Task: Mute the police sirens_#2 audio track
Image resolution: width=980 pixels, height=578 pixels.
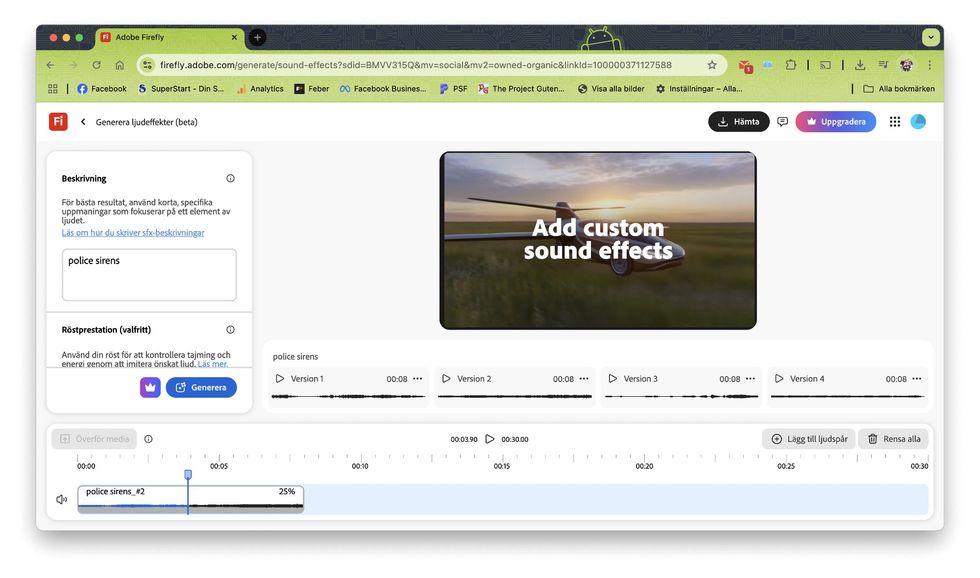Action: 61,499
